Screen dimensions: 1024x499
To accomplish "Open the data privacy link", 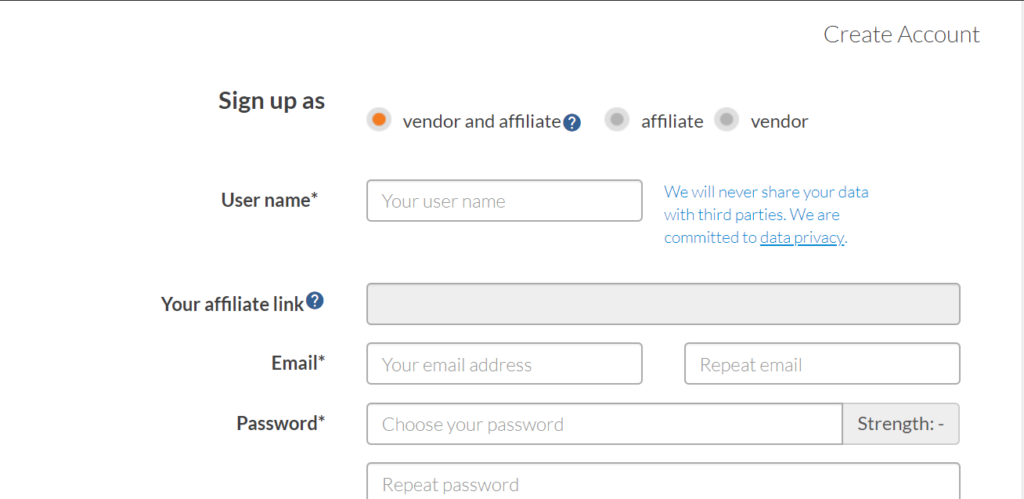I will tap(802, 238).
